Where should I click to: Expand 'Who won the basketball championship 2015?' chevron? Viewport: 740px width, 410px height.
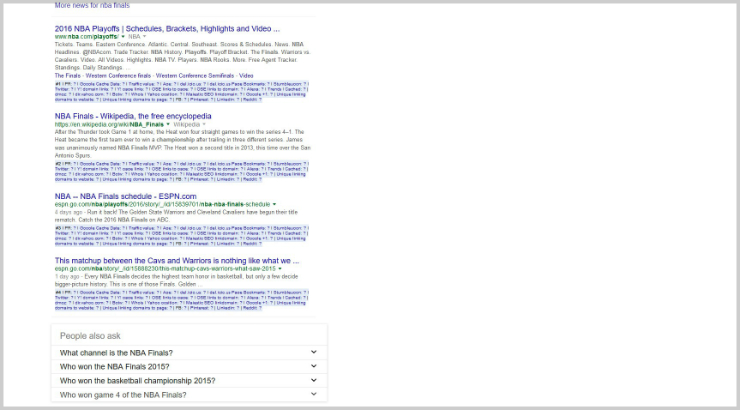coord(313,380)
